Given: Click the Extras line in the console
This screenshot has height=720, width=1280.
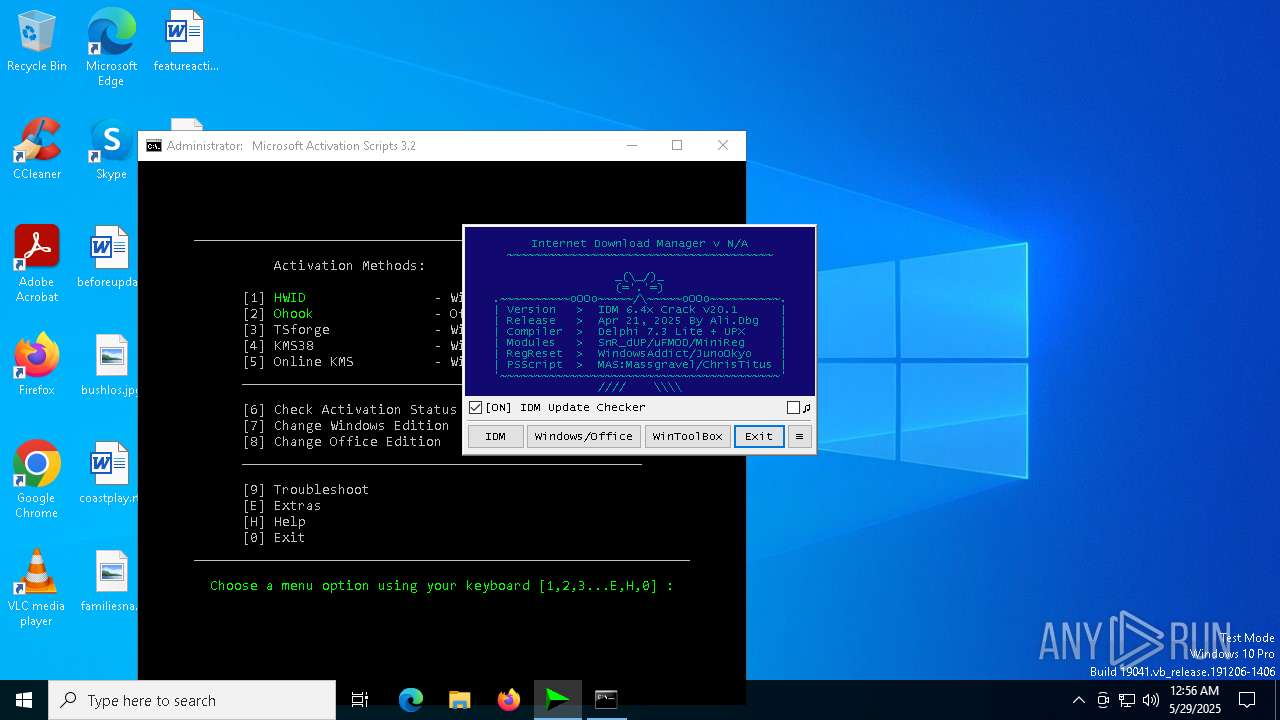Looking at the screenshot, I should pyautogui.click(x=282, y=506).
